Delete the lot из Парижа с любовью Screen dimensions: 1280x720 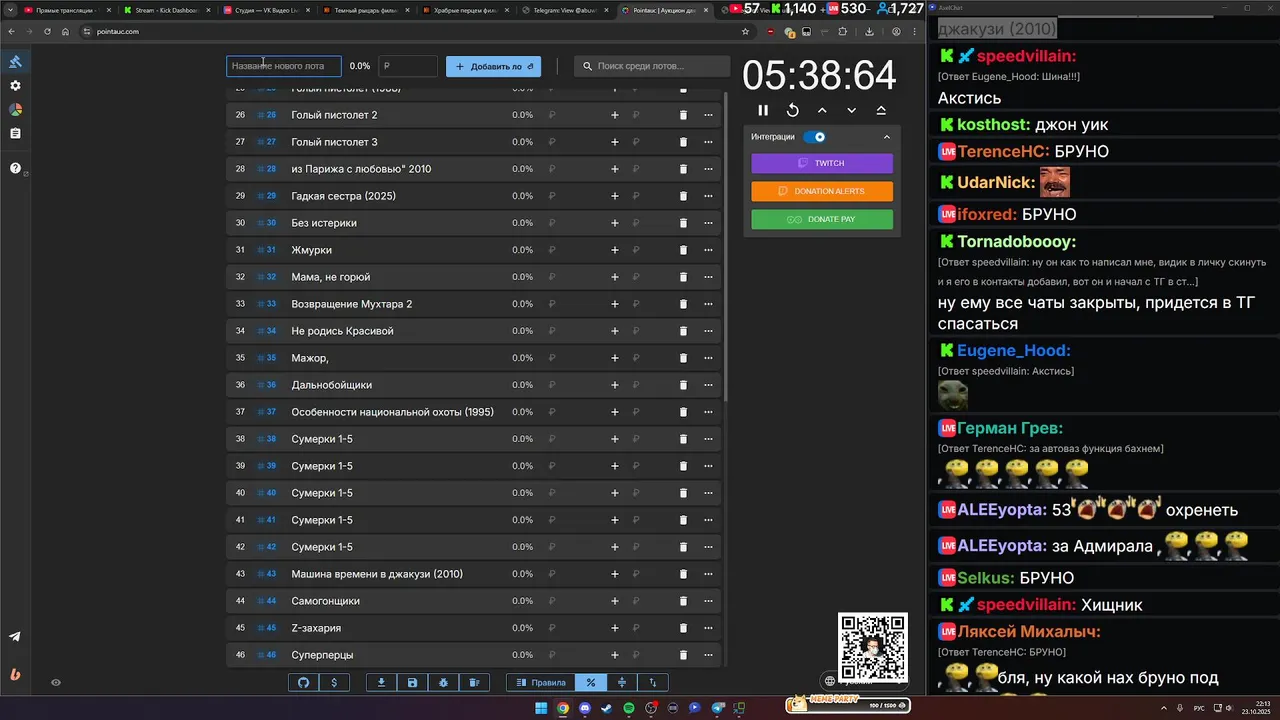pyautogui.click(x=683, y=169)
